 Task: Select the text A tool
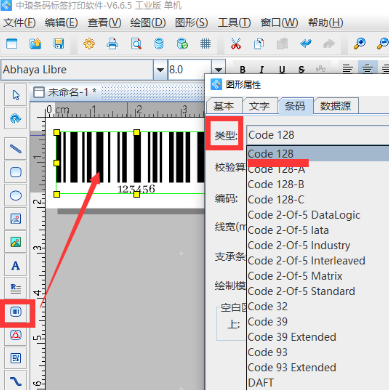[x=16, y=266]
